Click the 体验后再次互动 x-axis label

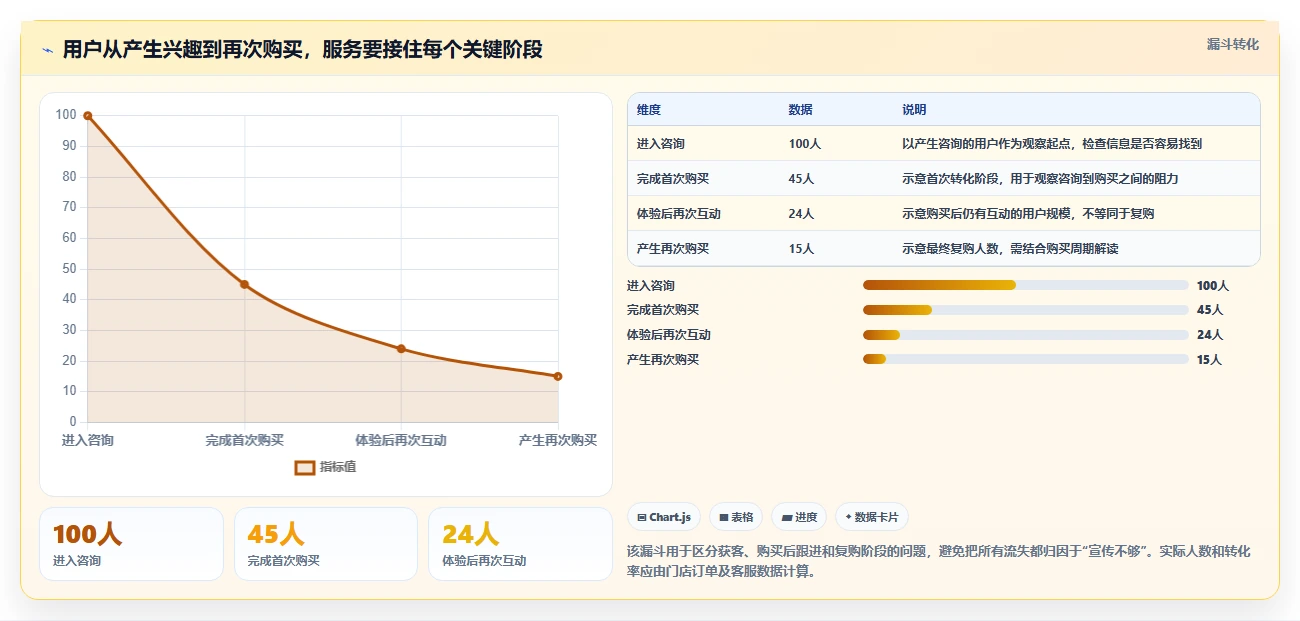pos(401,440)
